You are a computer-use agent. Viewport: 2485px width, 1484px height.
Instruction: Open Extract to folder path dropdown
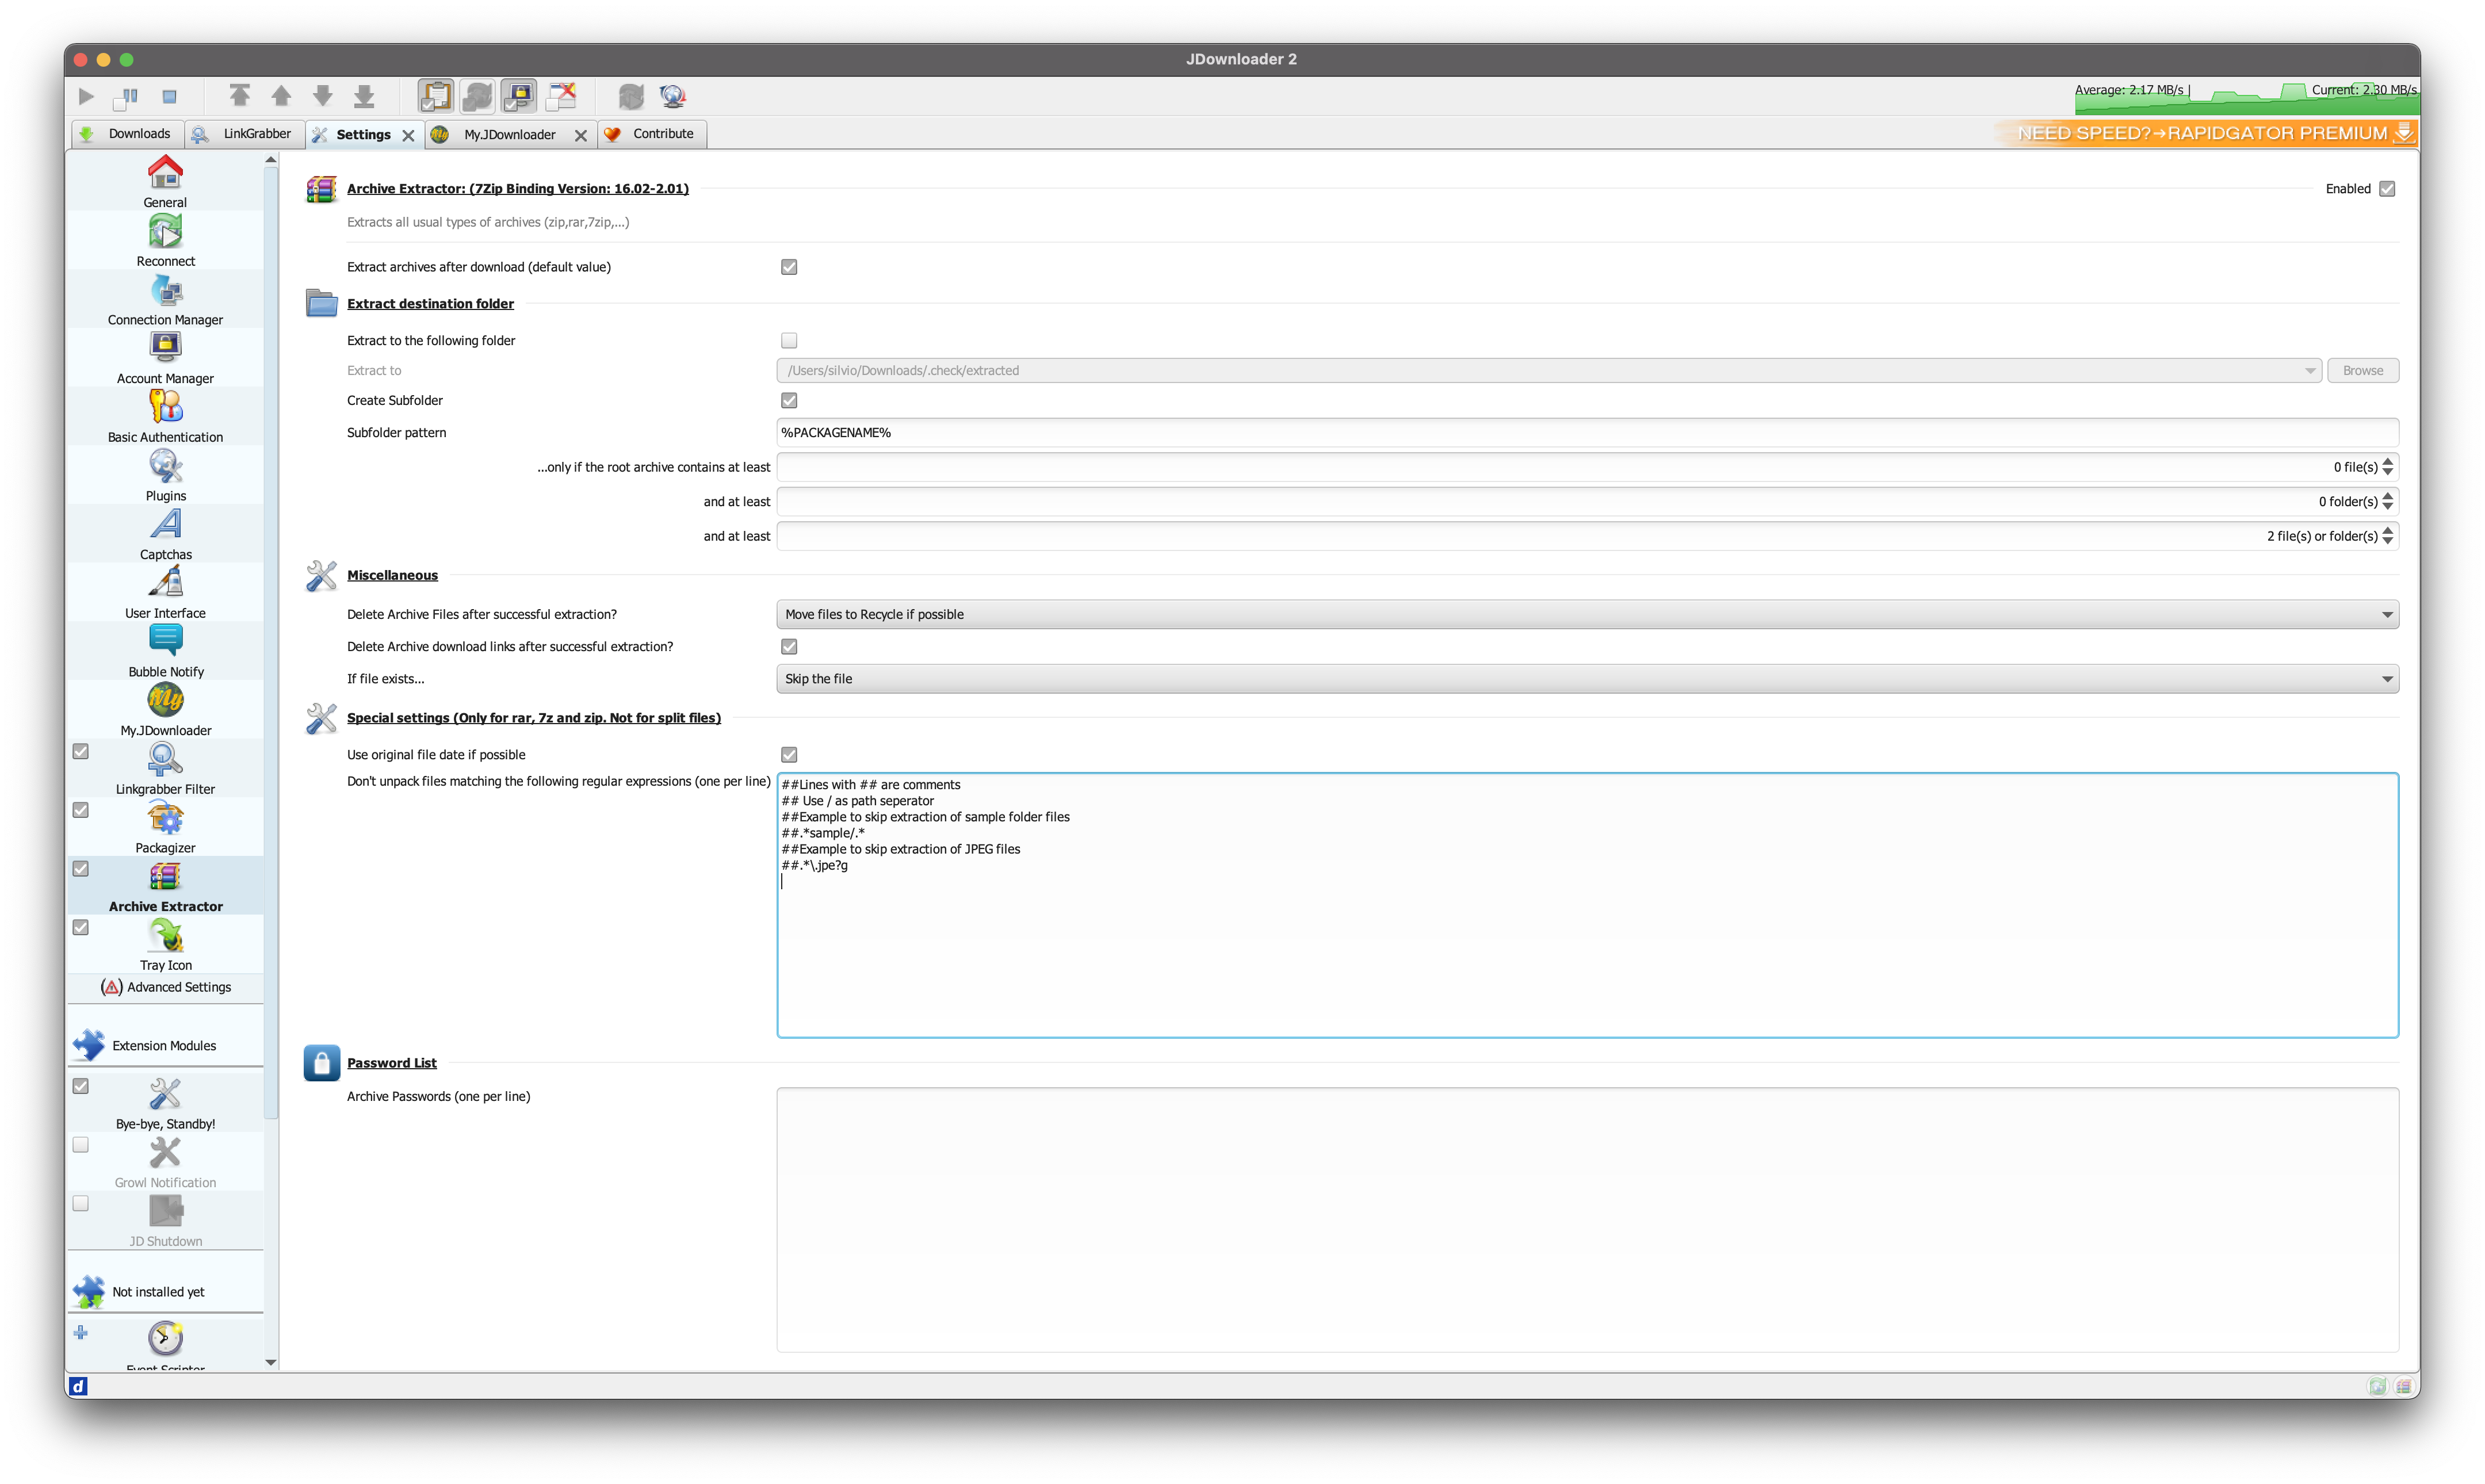[x=2309, y=371]
